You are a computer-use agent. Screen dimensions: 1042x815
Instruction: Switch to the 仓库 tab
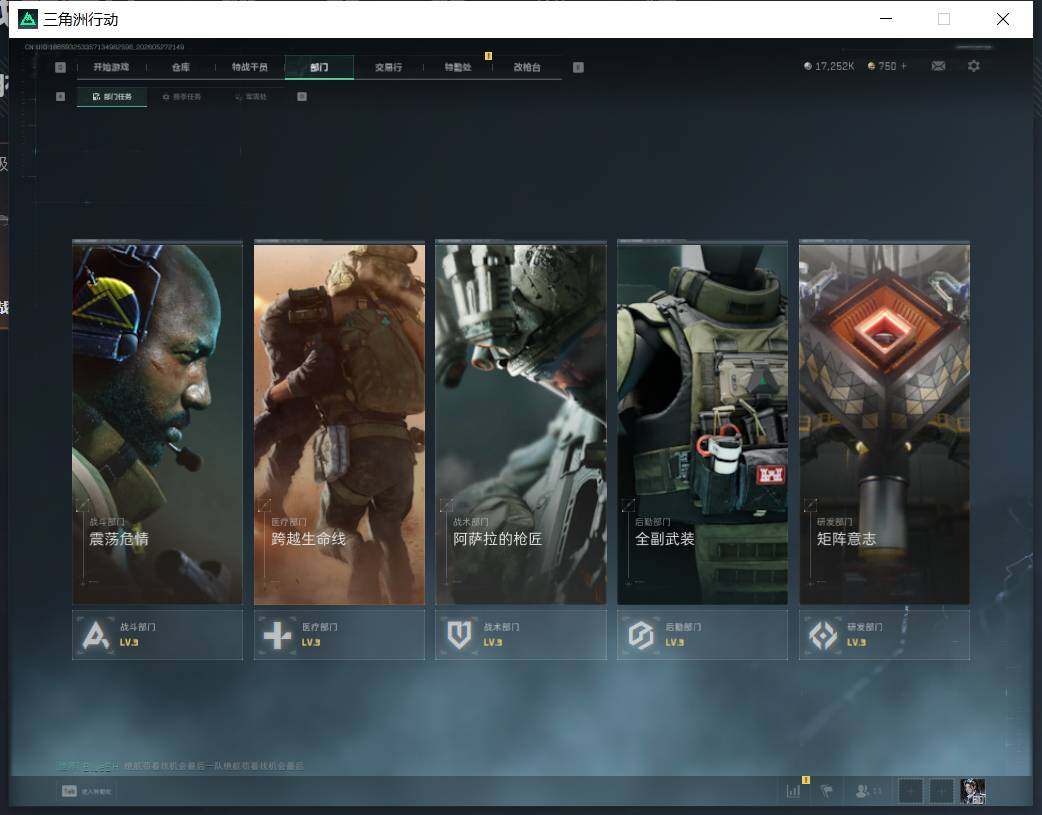pos(180,67)
